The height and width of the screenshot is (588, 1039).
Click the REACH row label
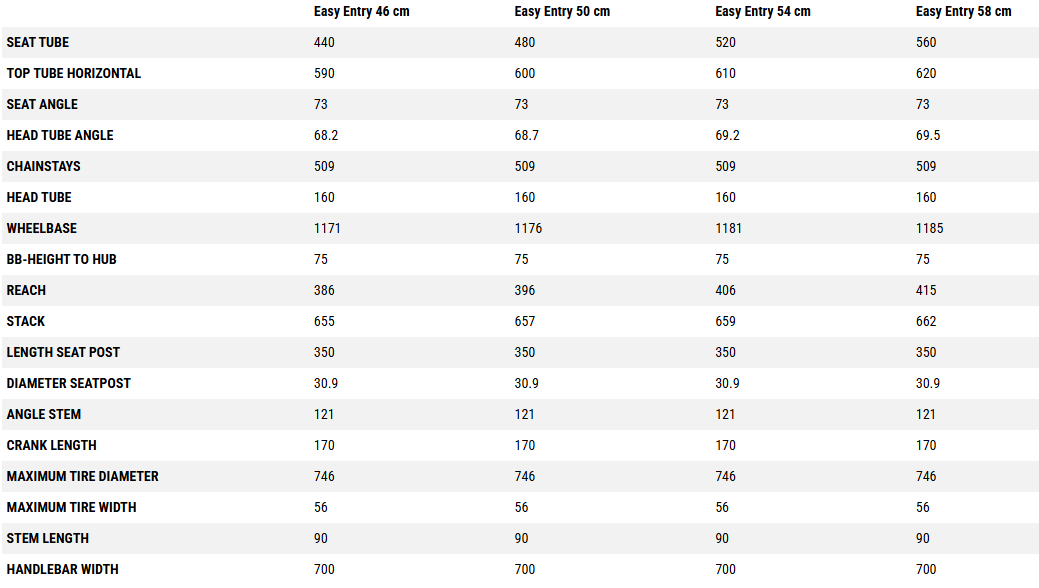click(x=27, y=291)
